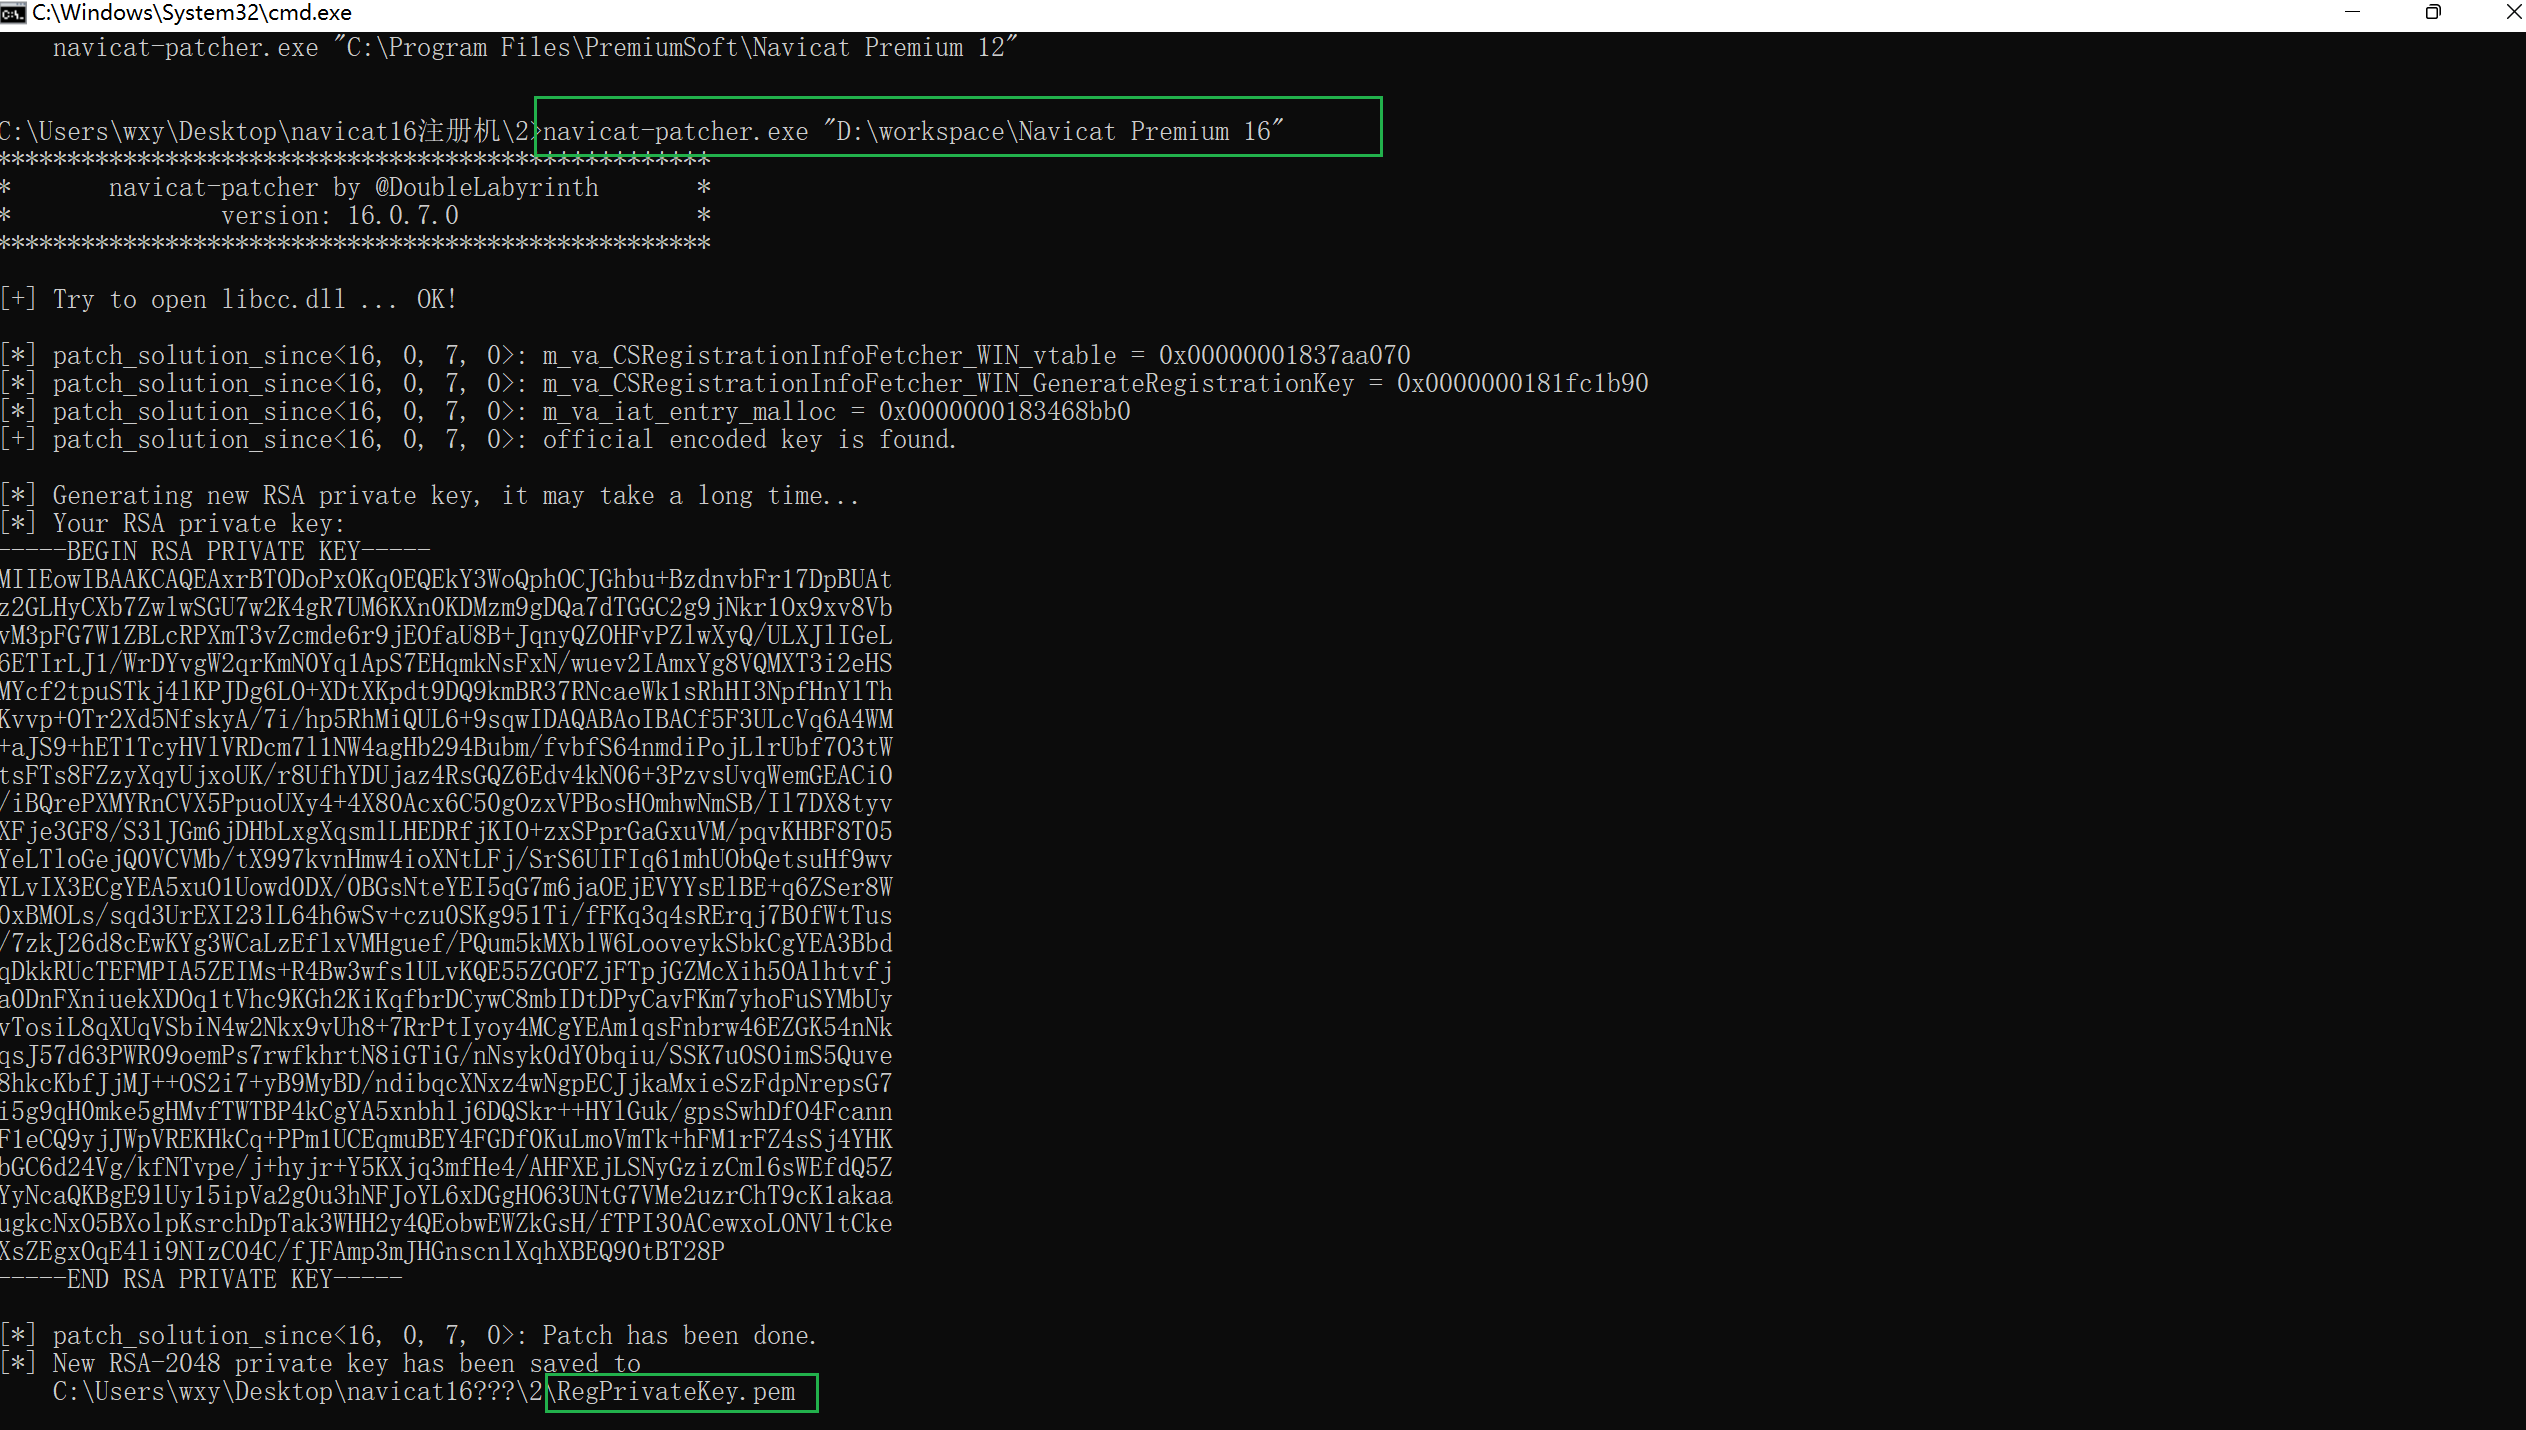Click the key line starting with vM3pFG7W1ZBLc

tap(446, 636)
